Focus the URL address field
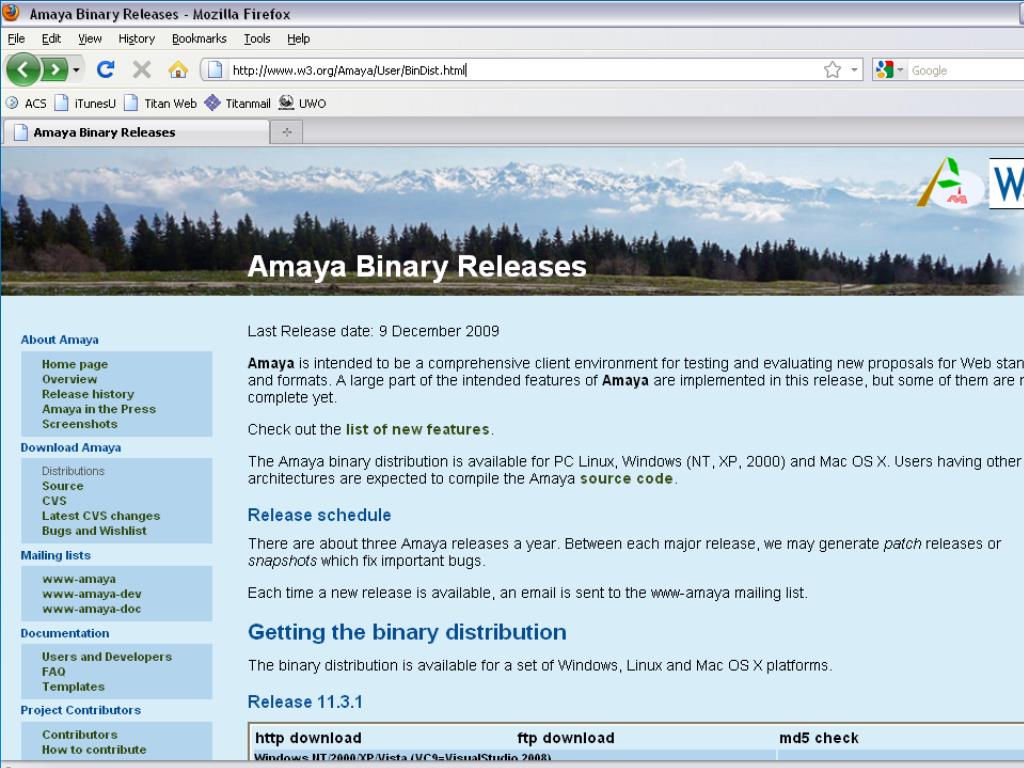This screenshot has width=1024, height=768. point(522,71)
